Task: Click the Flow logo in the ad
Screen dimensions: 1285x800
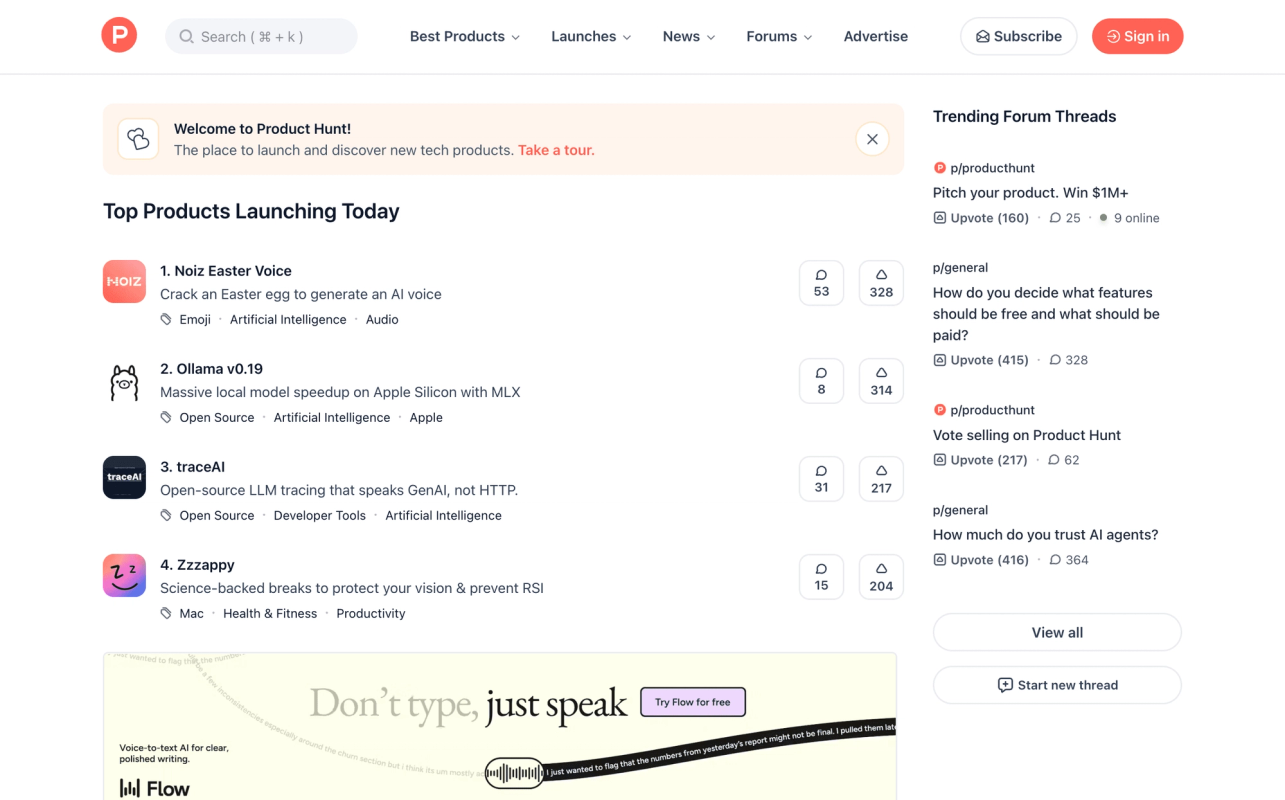Action: coord(155,788)
